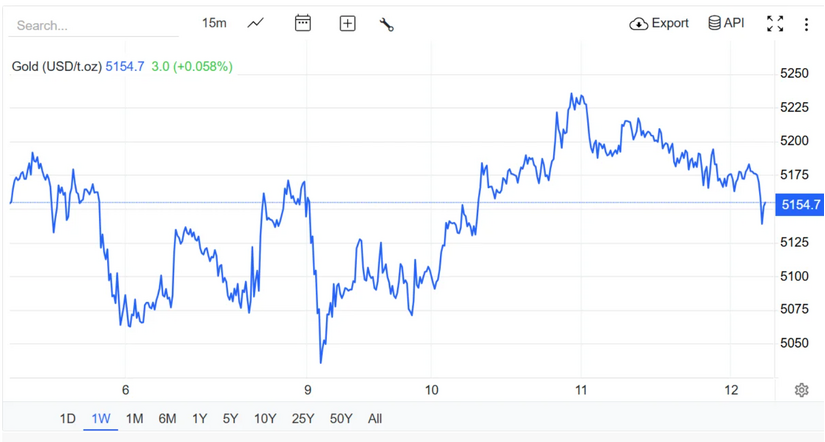825x442 pixels.
Task: Toggle fullscreen chart view
Action: (x=775, y=24)
